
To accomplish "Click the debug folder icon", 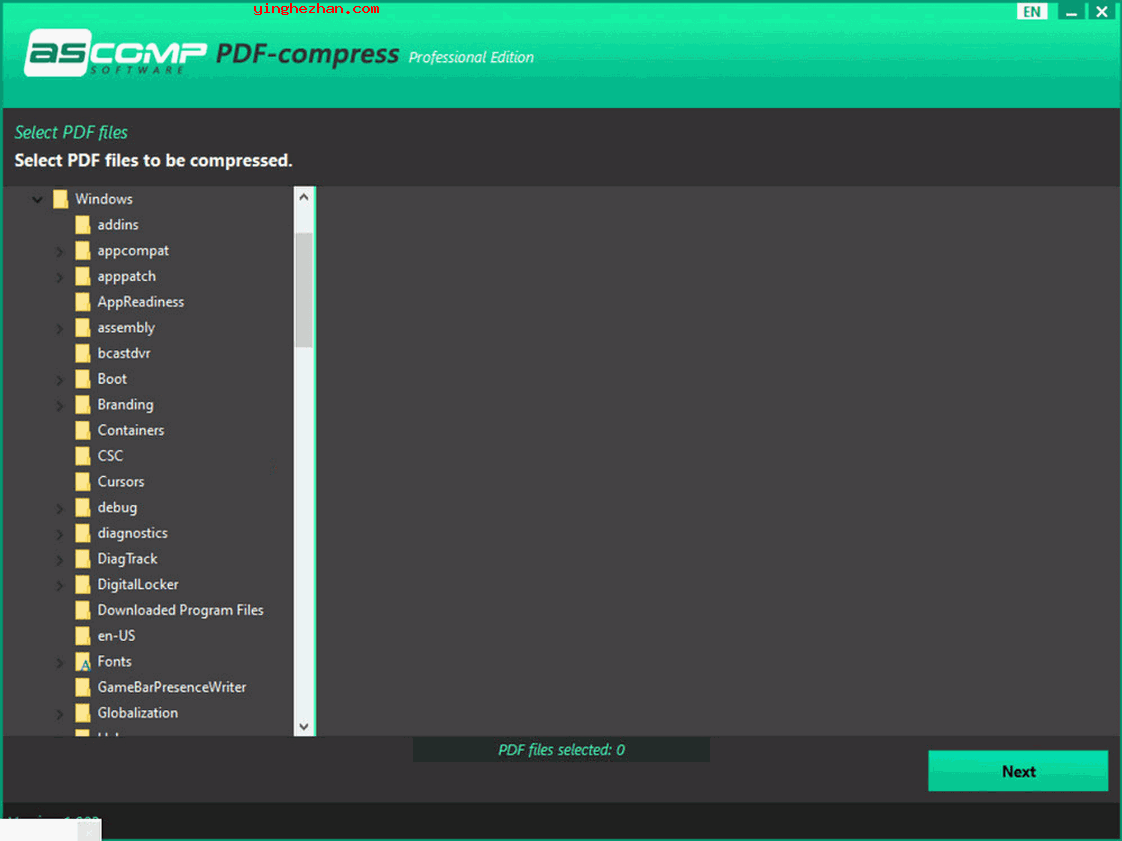I will pos(83,507).
